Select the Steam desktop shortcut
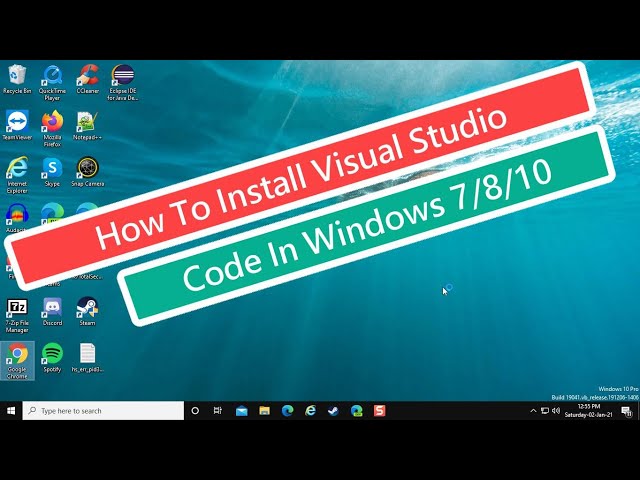640x480 pixels. tap(87, 312)
